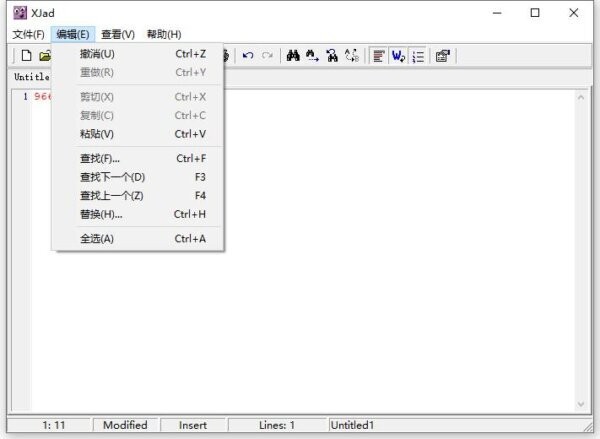Screen dimensions: 600x439
Task: Choose 撤消(U) from the edit menu
Action: [138, 54]
